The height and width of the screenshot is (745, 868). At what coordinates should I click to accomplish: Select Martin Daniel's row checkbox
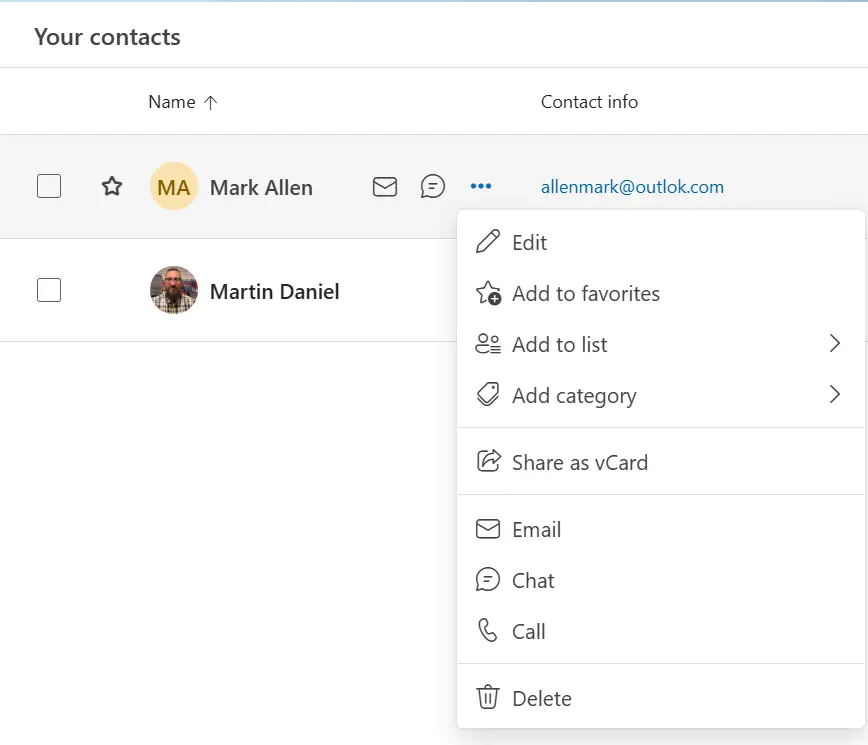[49, 290]
